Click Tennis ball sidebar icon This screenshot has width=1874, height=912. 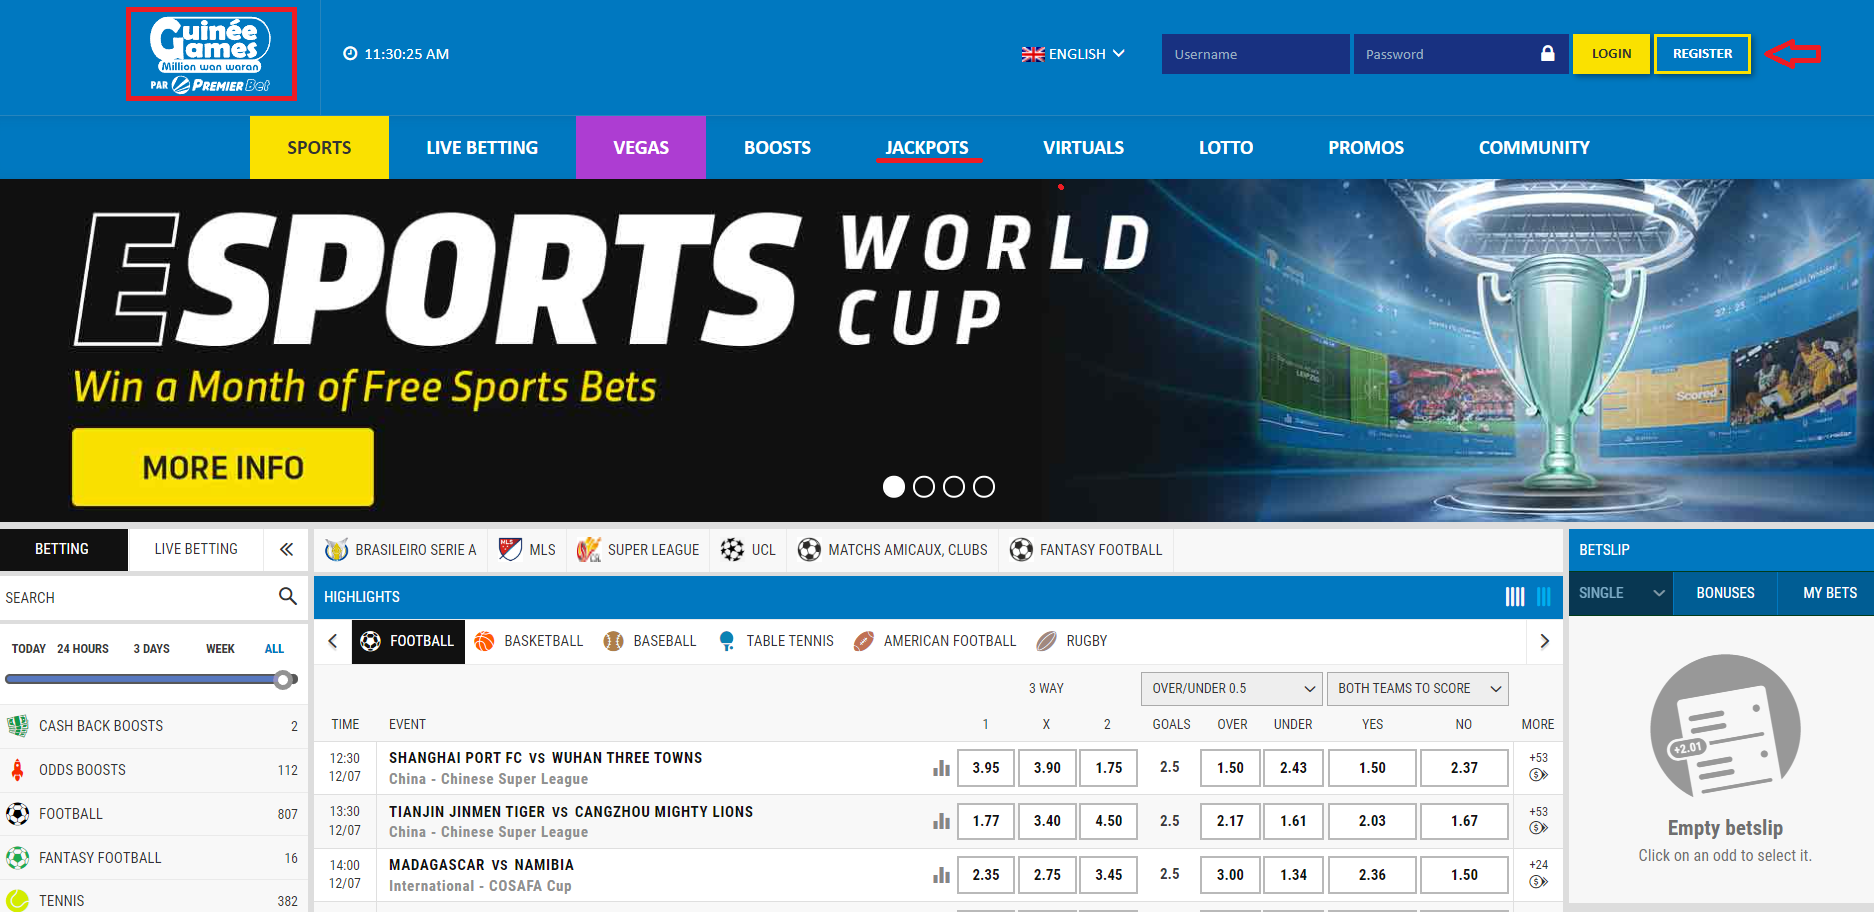click(x=18, y=900)
